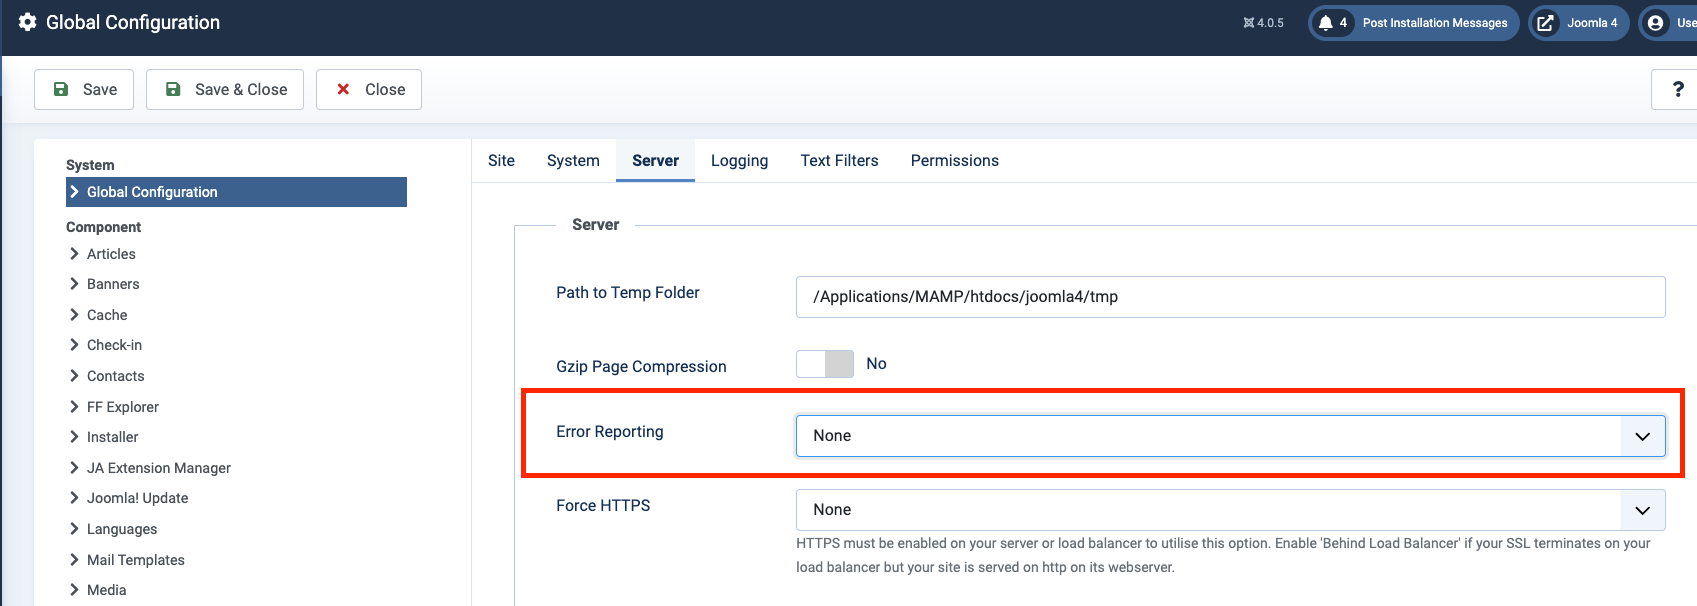
Task: Open the Error Reporting dropdown
Action: pyautogui.click(x=1230, y=436)
